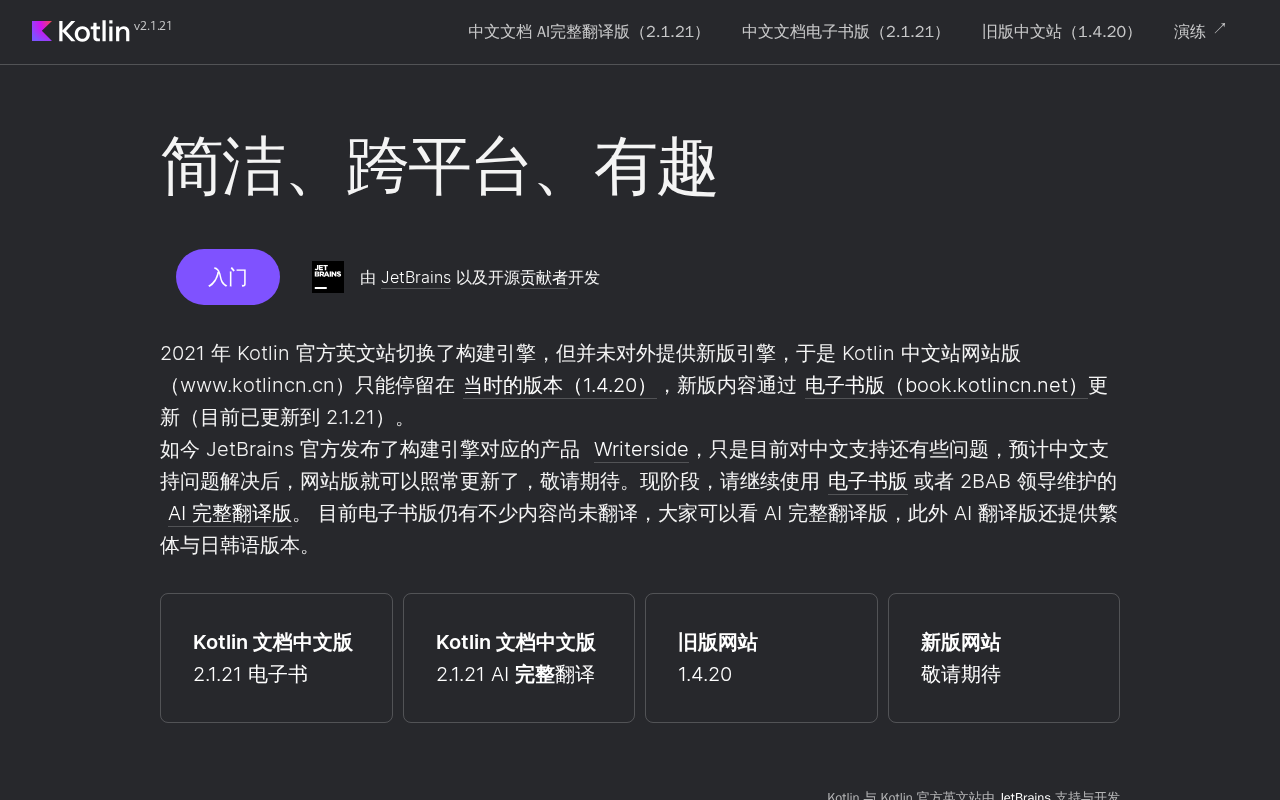The width and height of the screenshot is (1280, 800).
Task: Open the Kotlin 文档中文版 2.1.21 电子书 card
Action: [276, 658]
